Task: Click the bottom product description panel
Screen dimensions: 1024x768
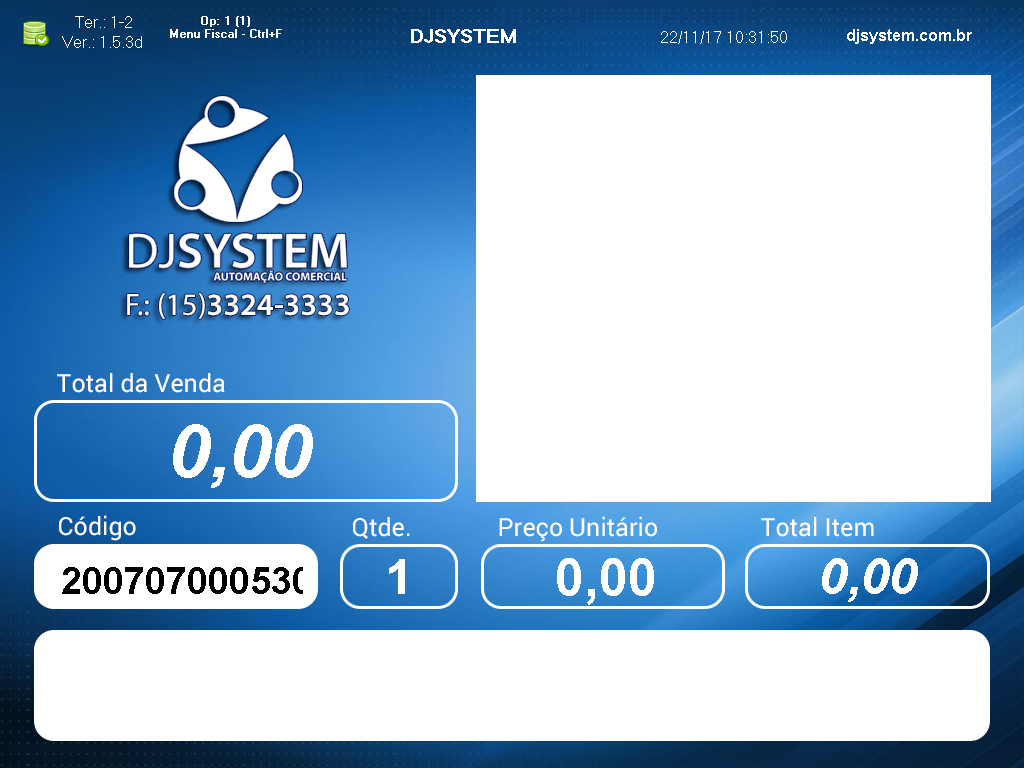Action: (512, 686)
